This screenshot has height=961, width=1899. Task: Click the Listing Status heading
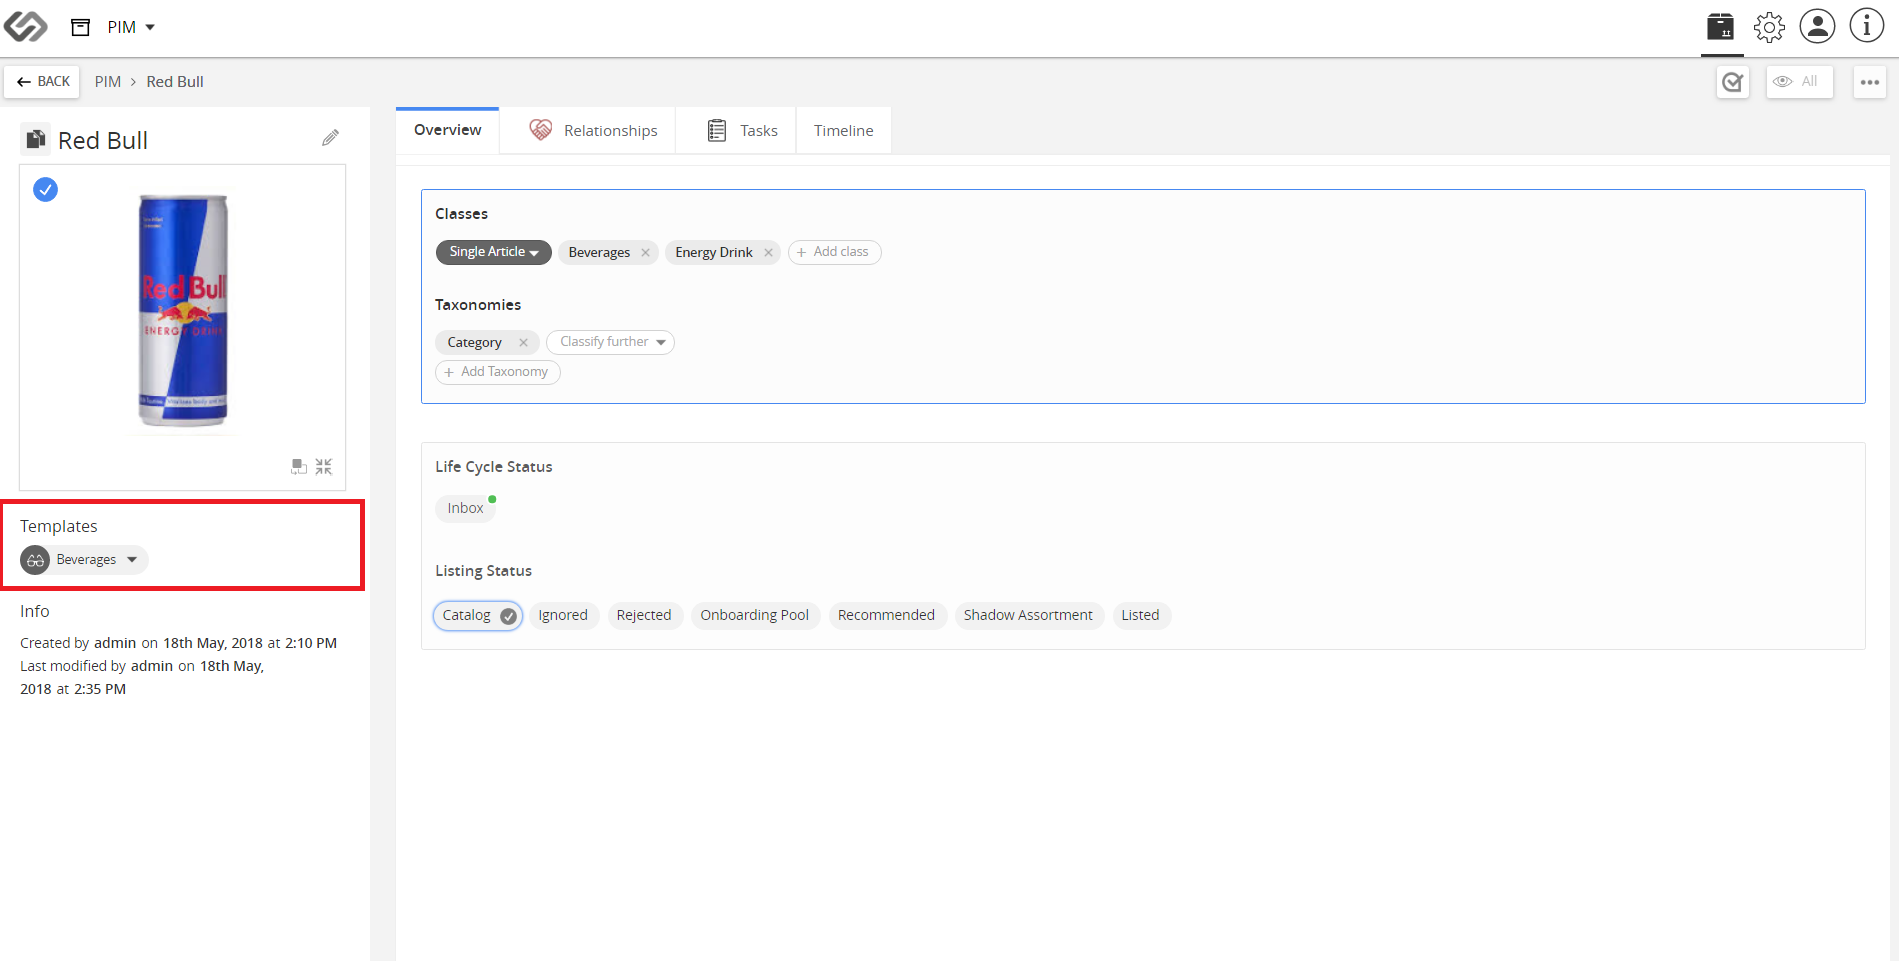[484, 571]
